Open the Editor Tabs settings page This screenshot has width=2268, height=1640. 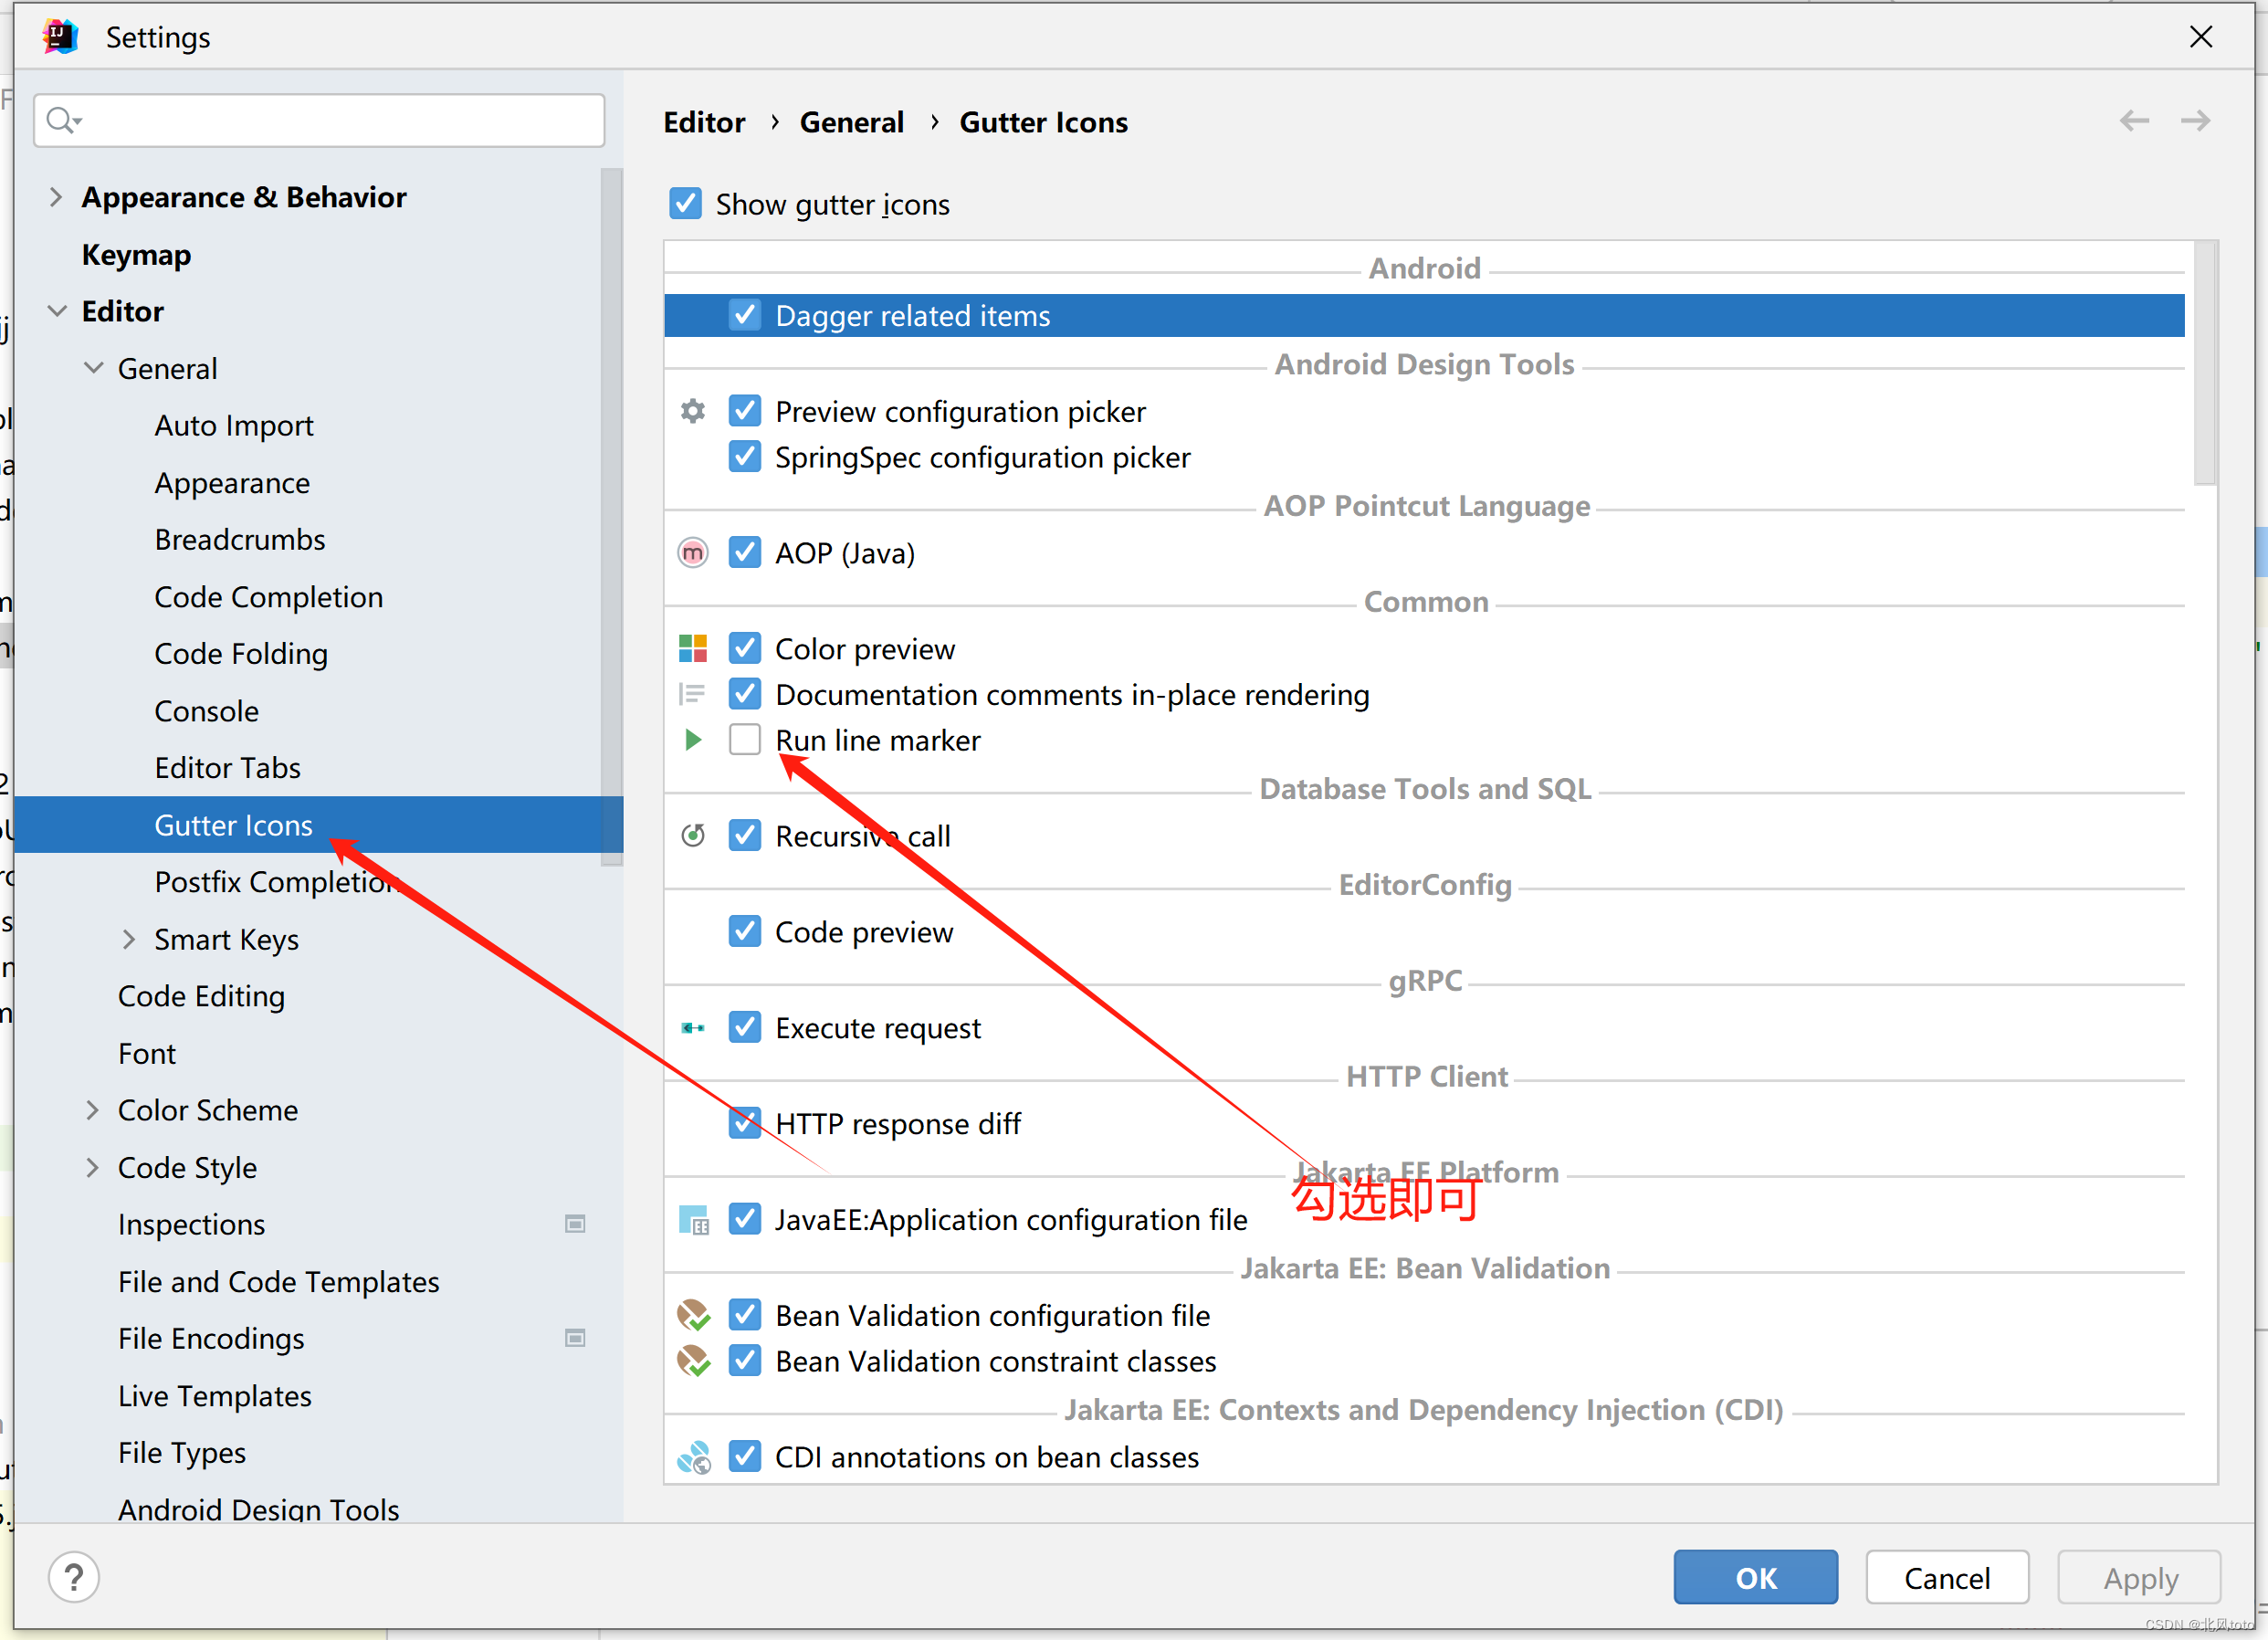[x=228, y=768]
